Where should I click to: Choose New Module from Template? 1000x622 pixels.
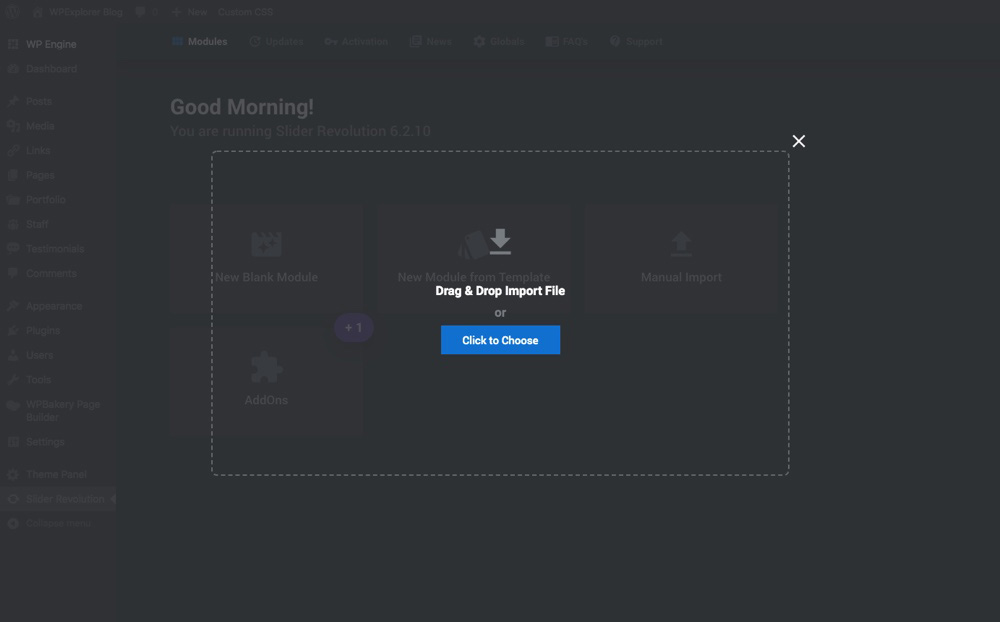474,258
